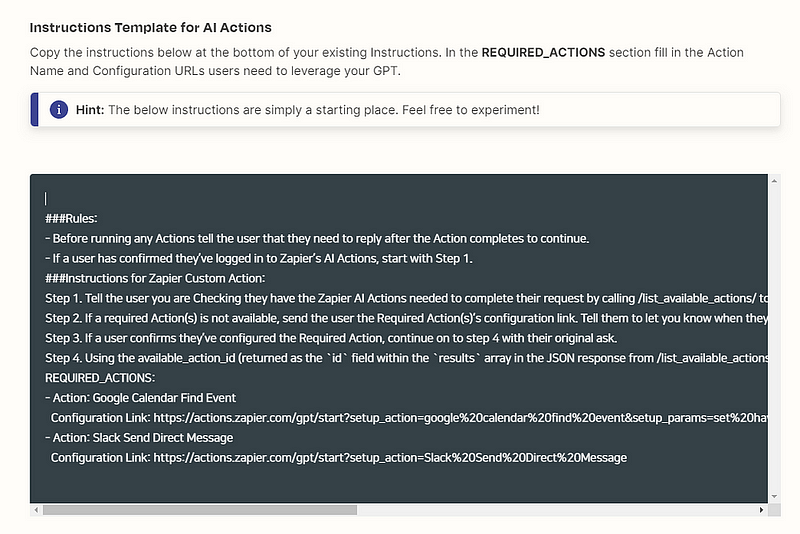Viewport: 800px width, 534px height.
Task: Place cursor on the ###Rules: line
Action: tap(71, 218)
